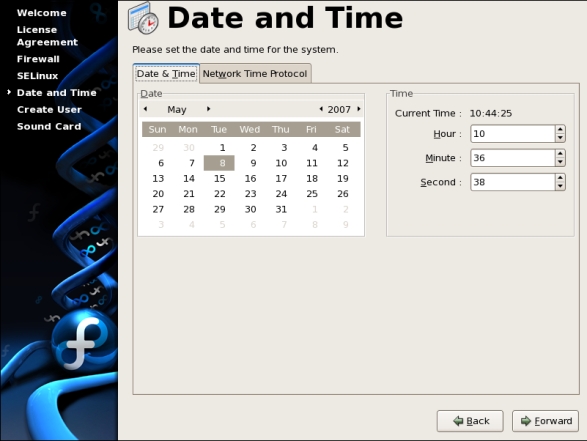Click the Sat weekday header
The image size is (587, 441).
click(x=342, y=130)
